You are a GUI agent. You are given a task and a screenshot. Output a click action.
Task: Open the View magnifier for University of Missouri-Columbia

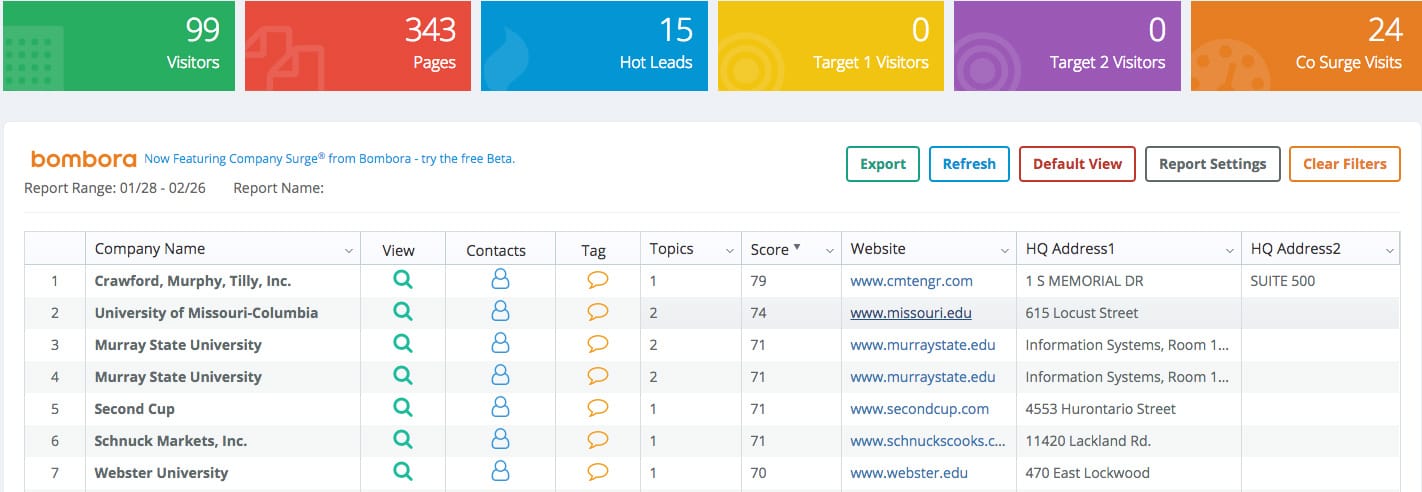402,312
